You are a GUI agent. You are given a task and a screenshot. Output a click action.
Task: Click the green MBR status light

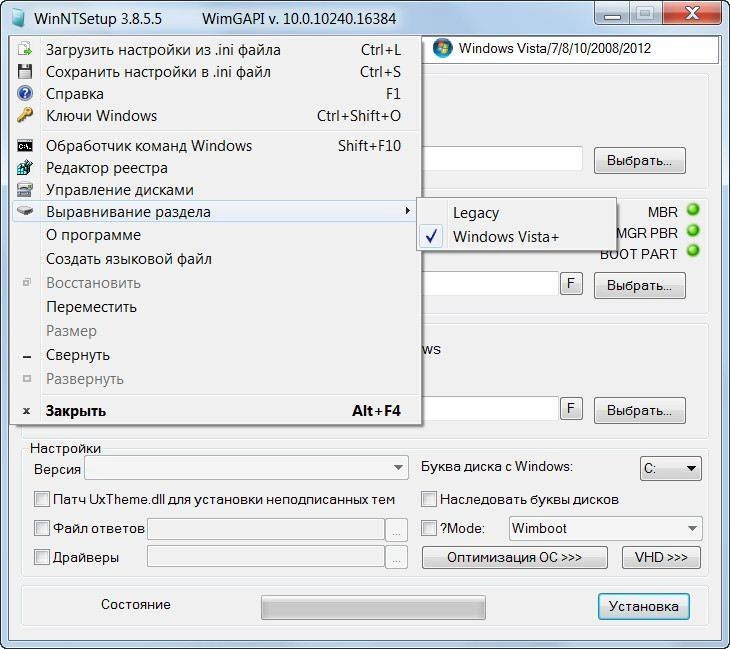click(x=693, y=210)
